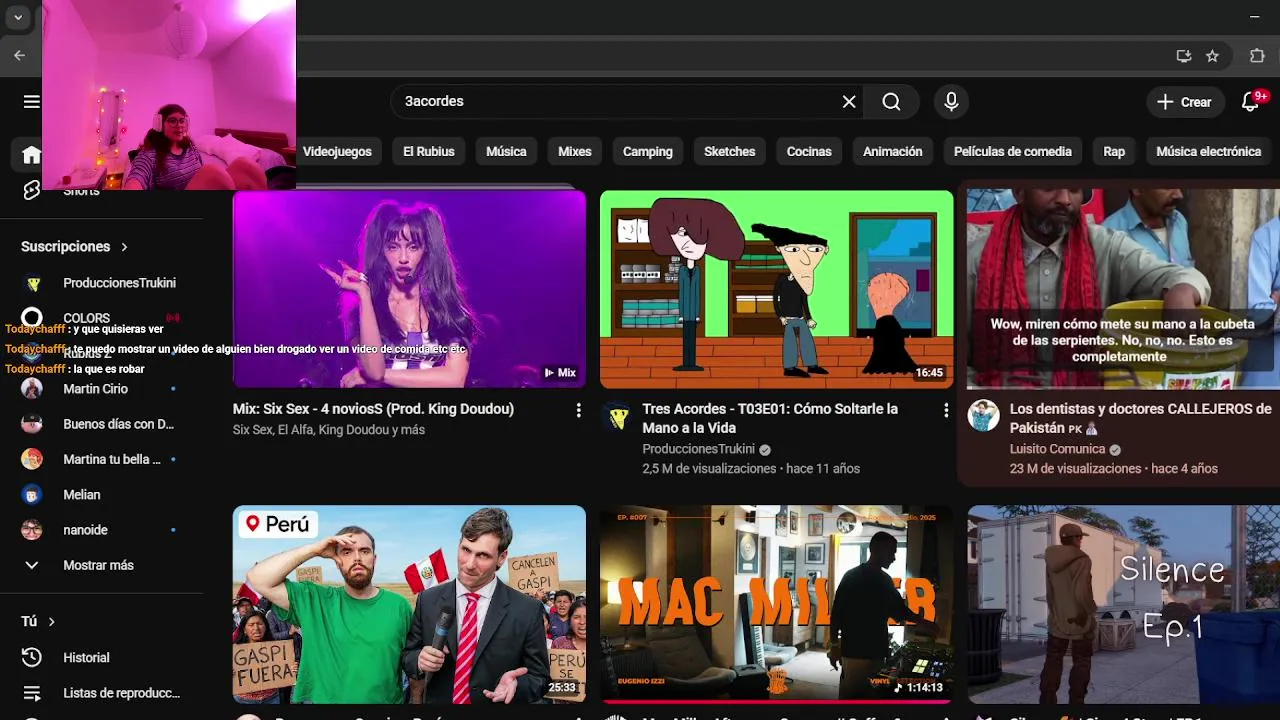Select the Música filter chip
This screenshot has width=1280, height=720.
coord(506,151)
